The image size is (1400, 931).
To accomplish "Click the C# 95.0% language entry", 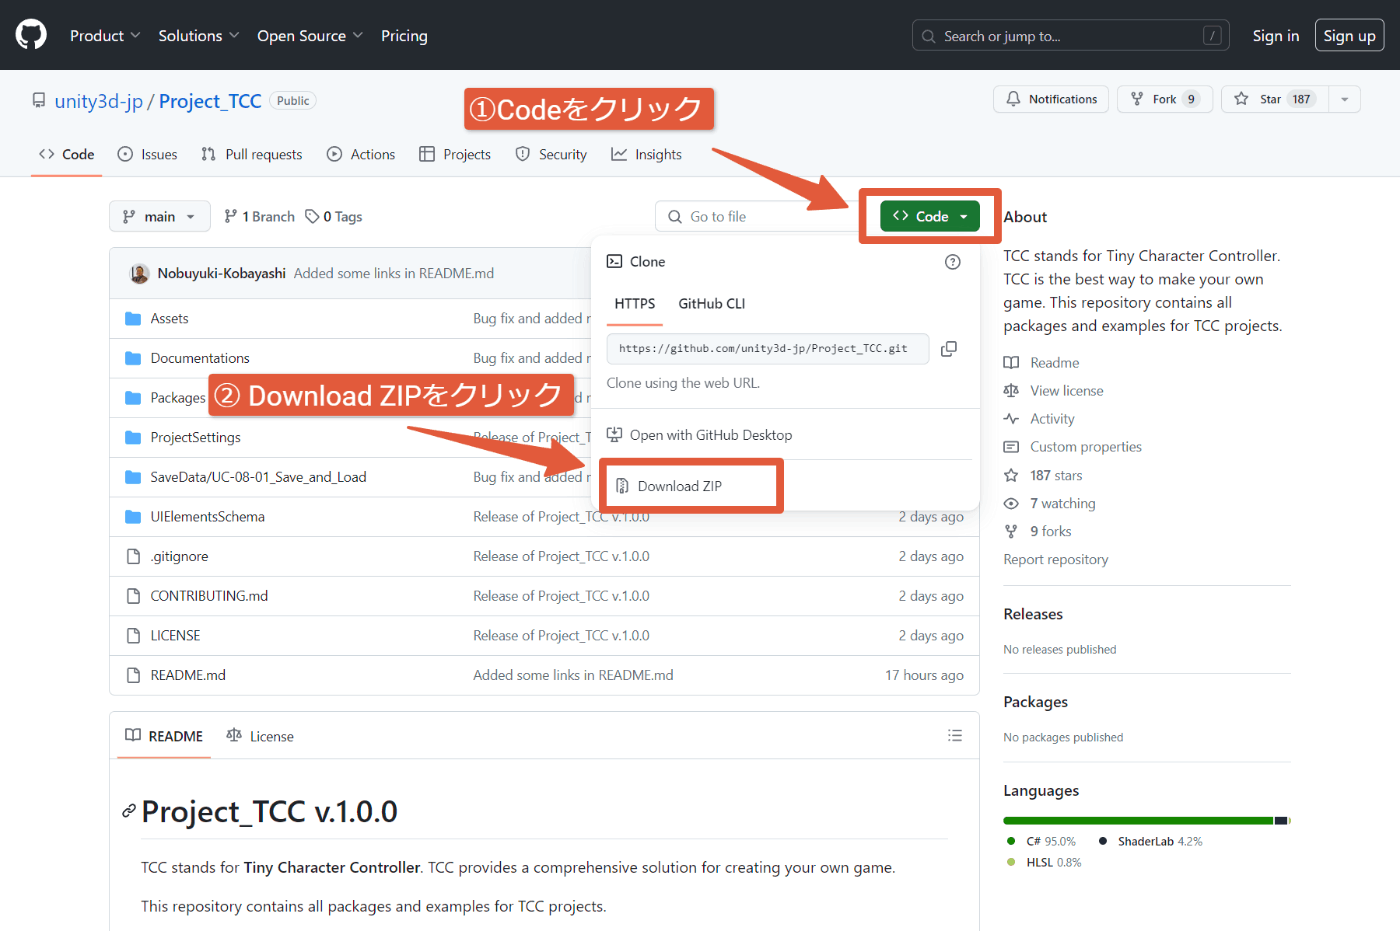I will pos(1041,842).
